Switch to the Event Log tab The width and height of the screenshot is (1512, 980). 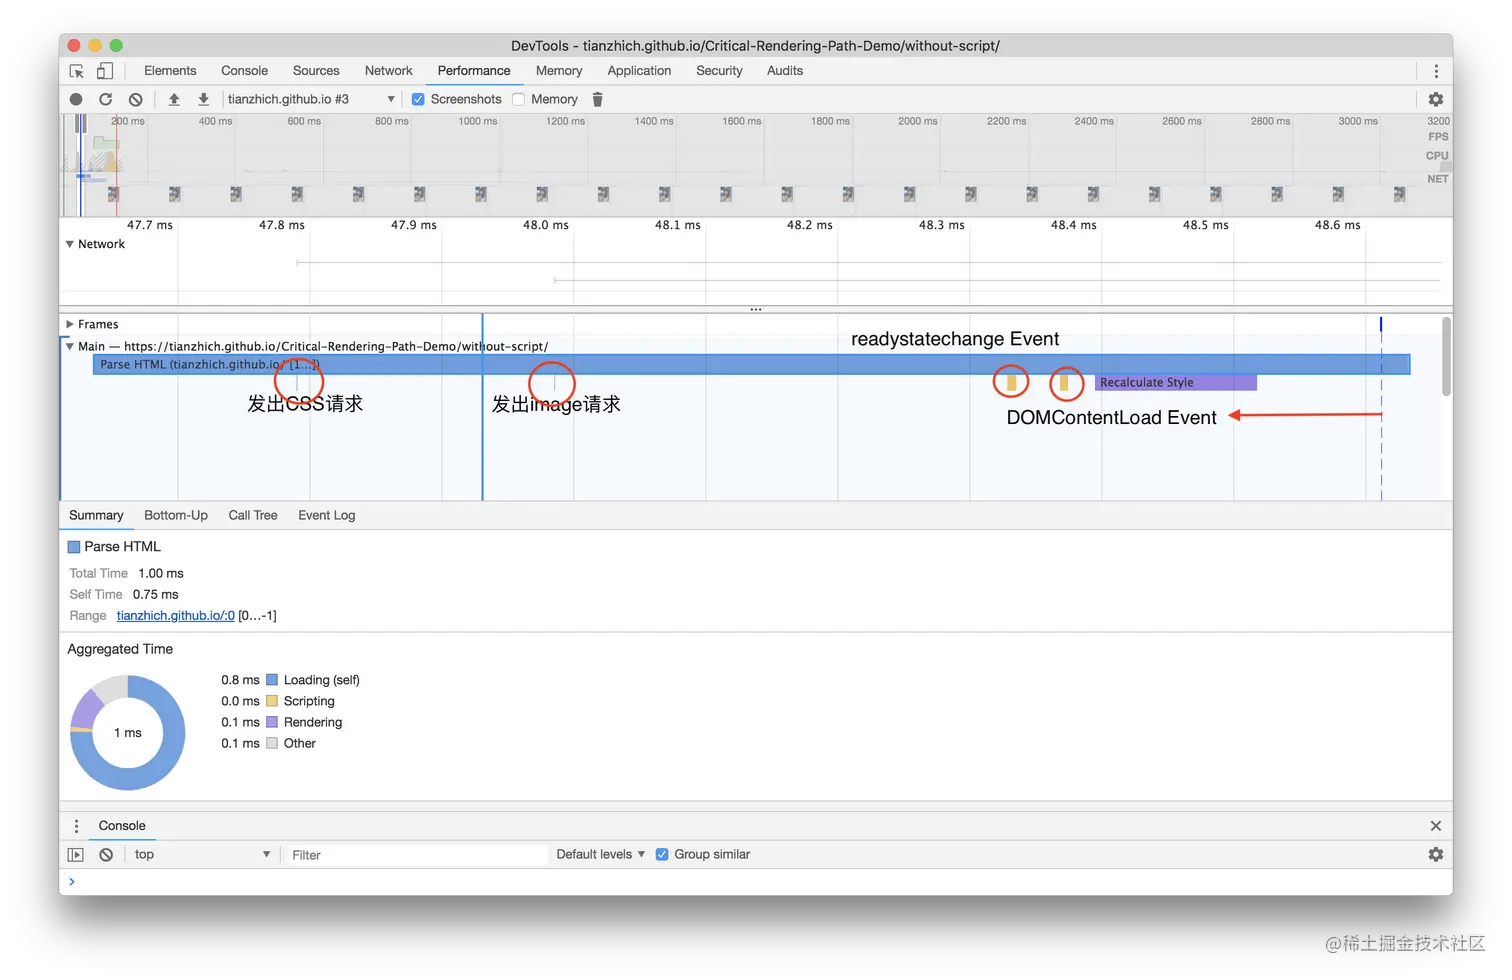[327, 516]
